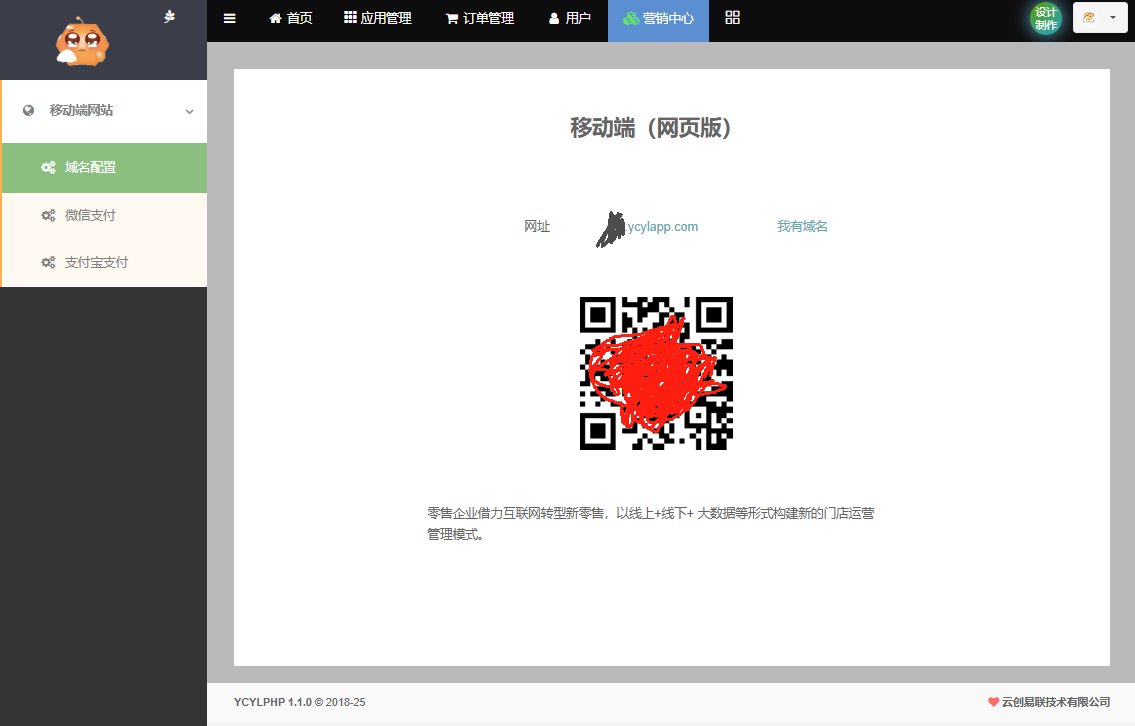
Task: Collapse the 移动端网站 sidebar section
Action: tap(189, 111)
